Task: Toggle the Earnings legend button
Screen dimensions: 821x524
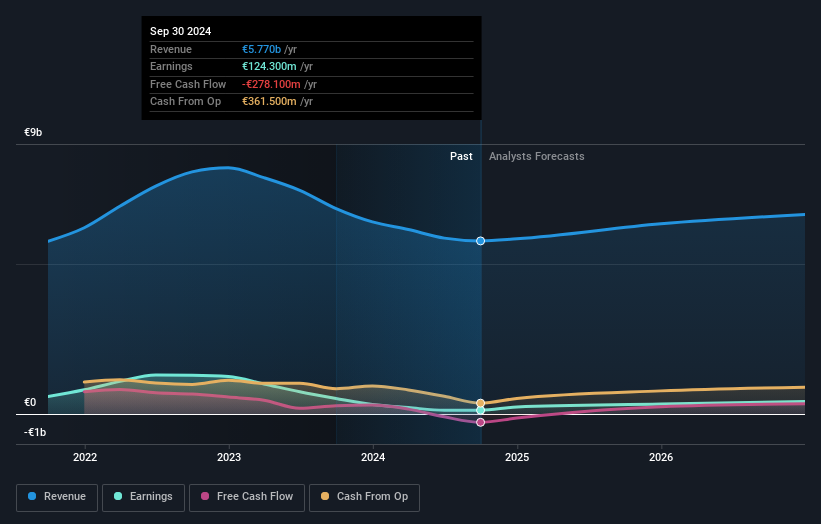Action: 143,497
